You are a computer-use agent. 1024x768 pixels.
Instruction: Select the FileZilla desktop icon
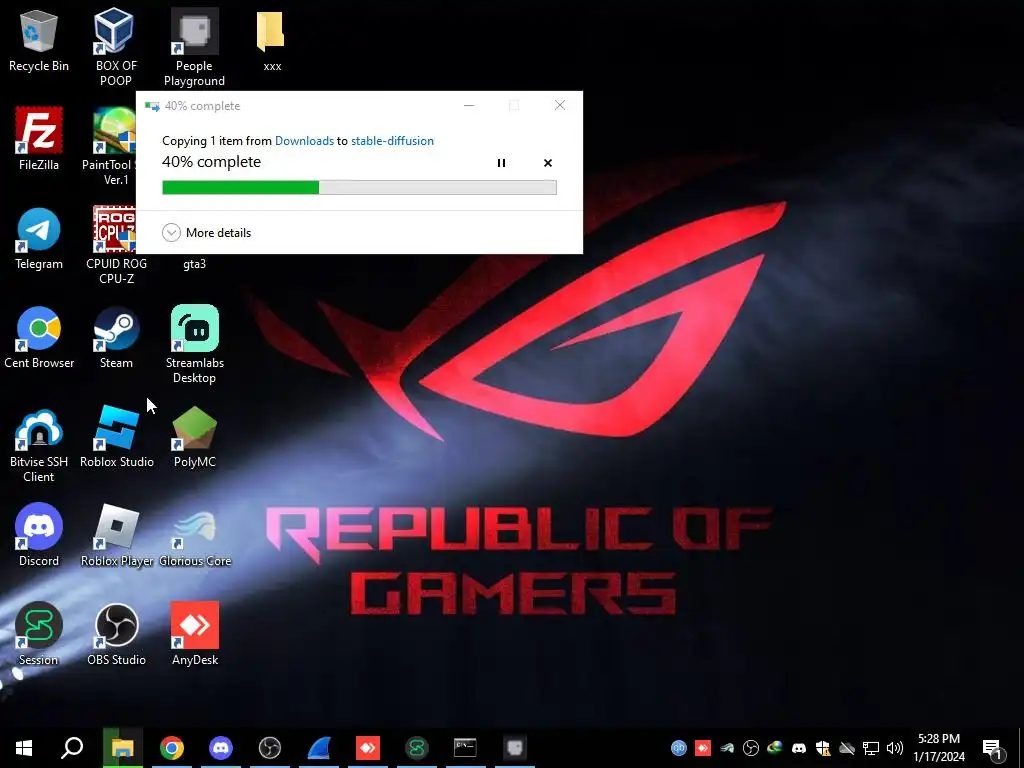coord(39,139)
